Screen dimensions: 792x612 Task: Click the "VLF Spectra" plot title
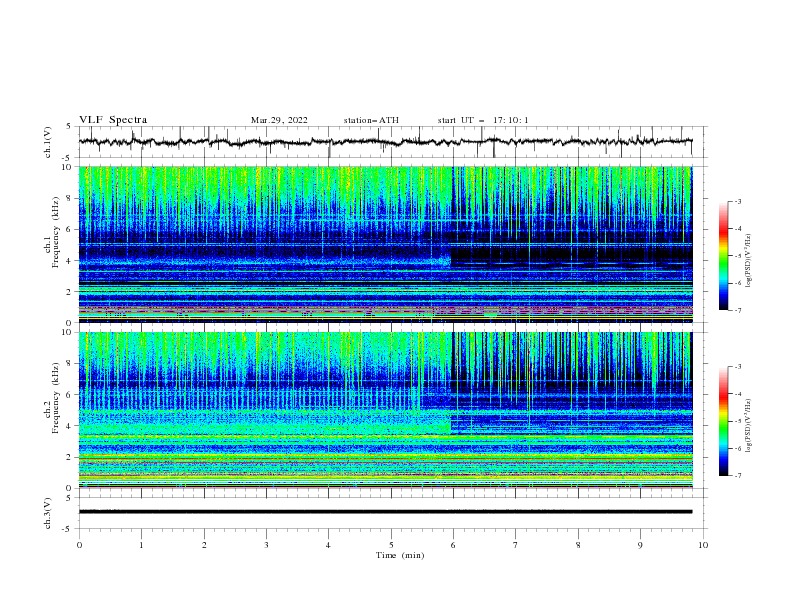(x=113, y=120)
